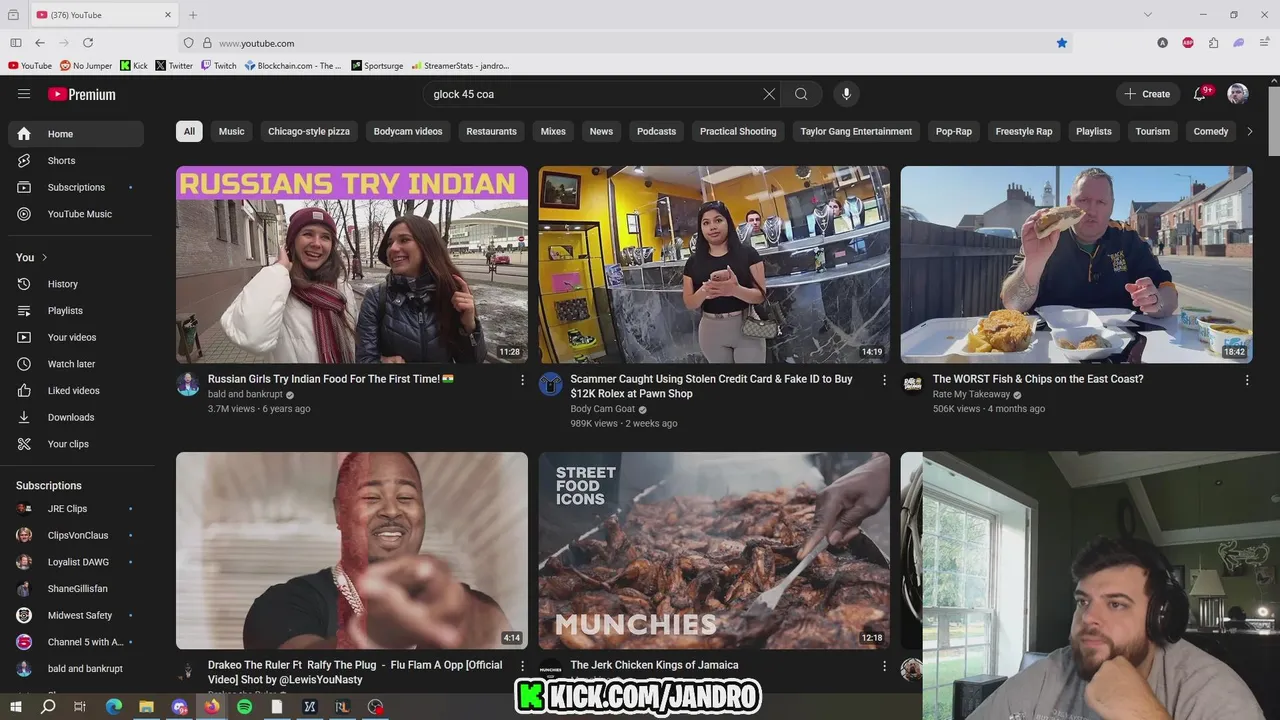Open more options for Jerk Chicken Kings video
The image size is (1280, 720).
point(884,666)
